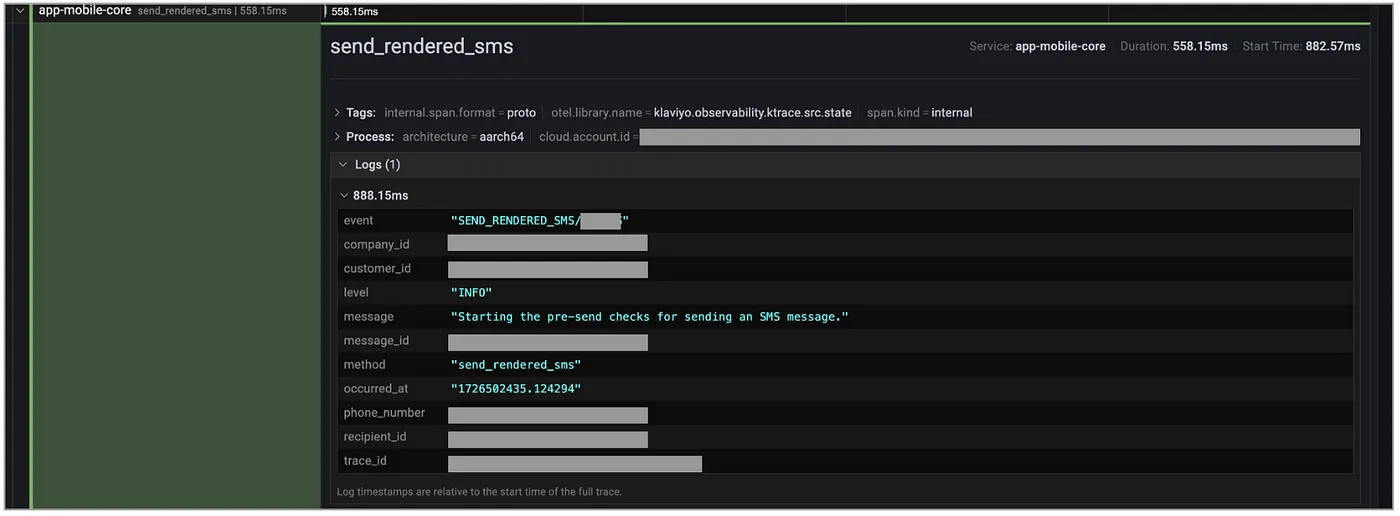Click the otel.library.name tag value

(x=752, y=113)
